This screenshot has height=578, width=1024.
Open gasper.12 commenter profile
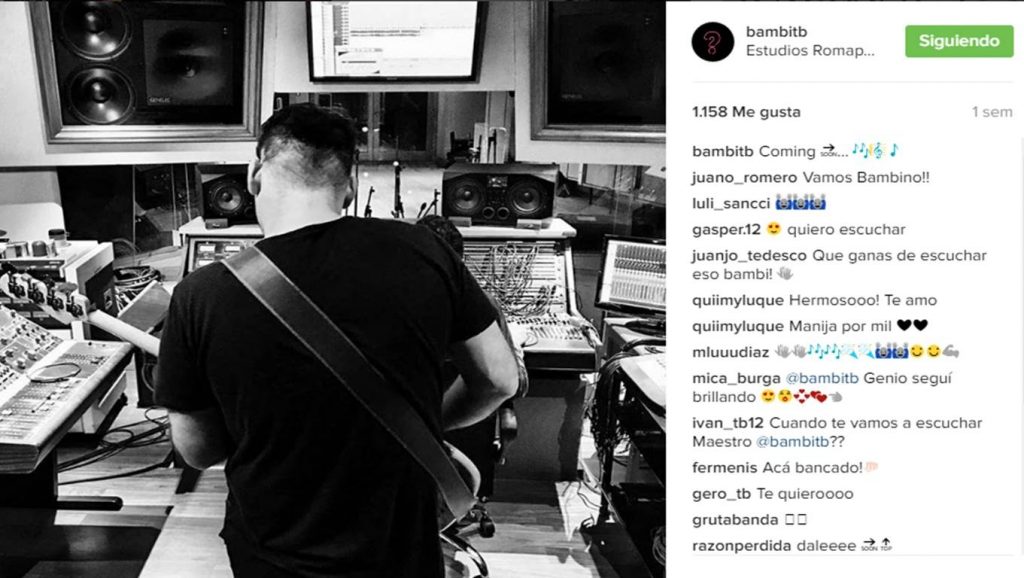click(726, 230)
